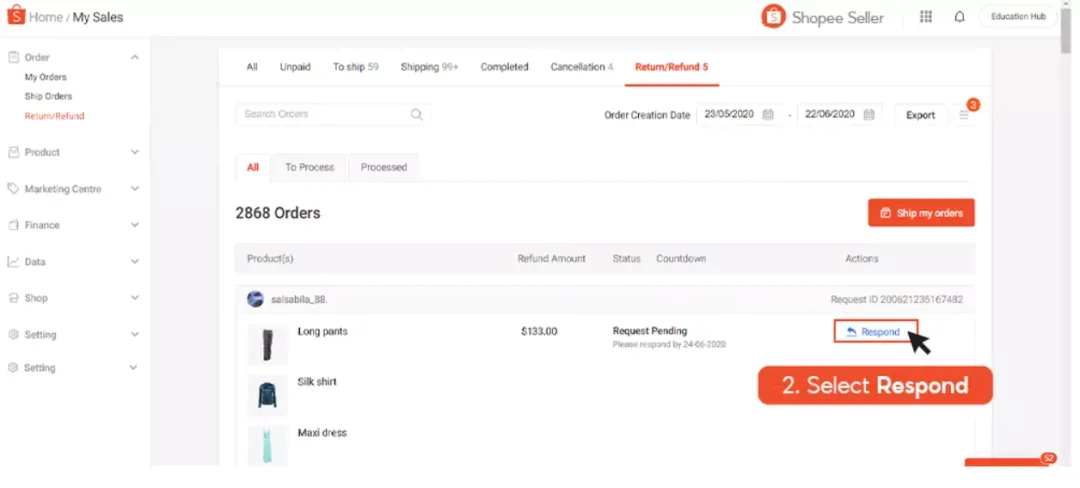Viewport: 1080px width, 488px height.
Task: Open Return/Refund in sidebar
Action: (54, 116)
